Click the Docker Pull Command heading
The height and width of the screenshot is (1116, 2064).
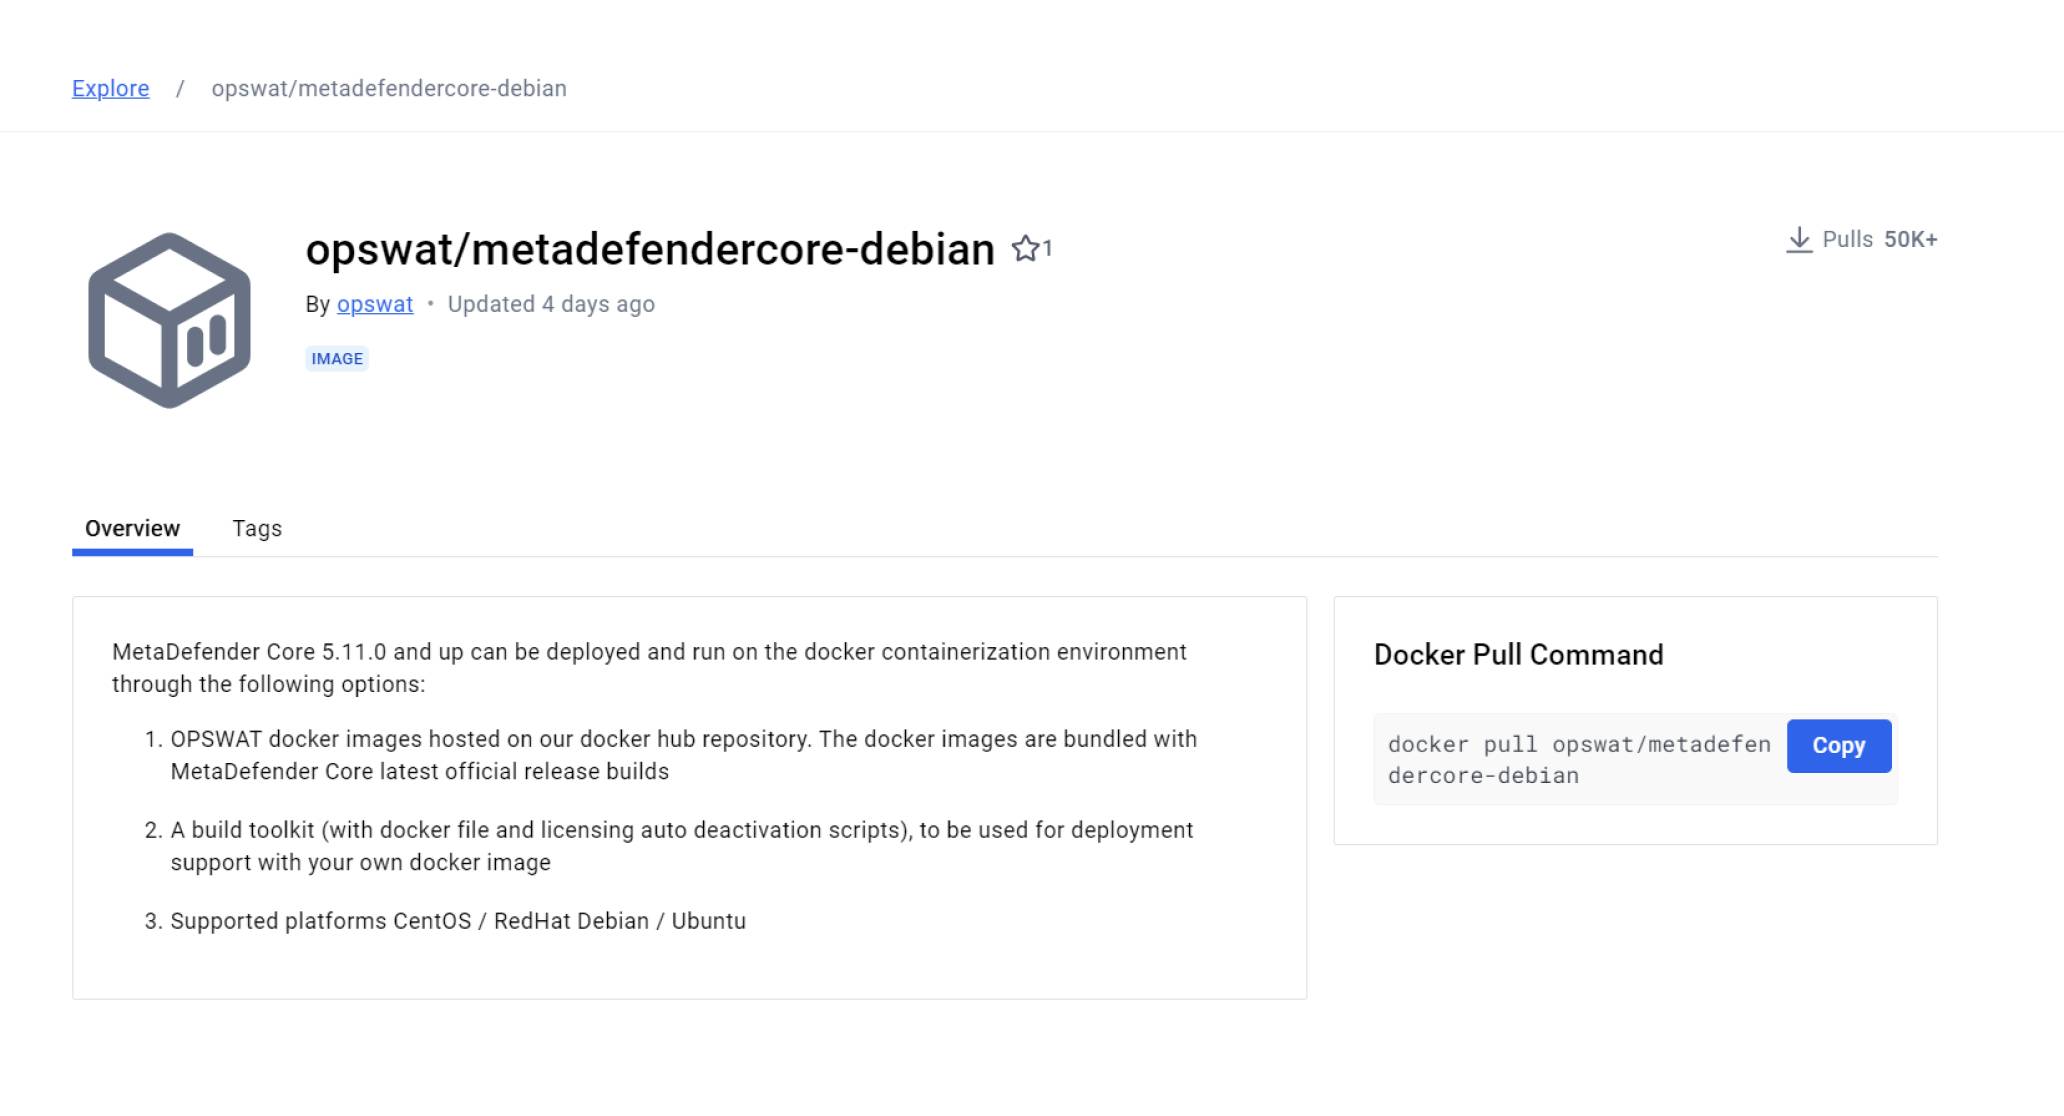1519,654
